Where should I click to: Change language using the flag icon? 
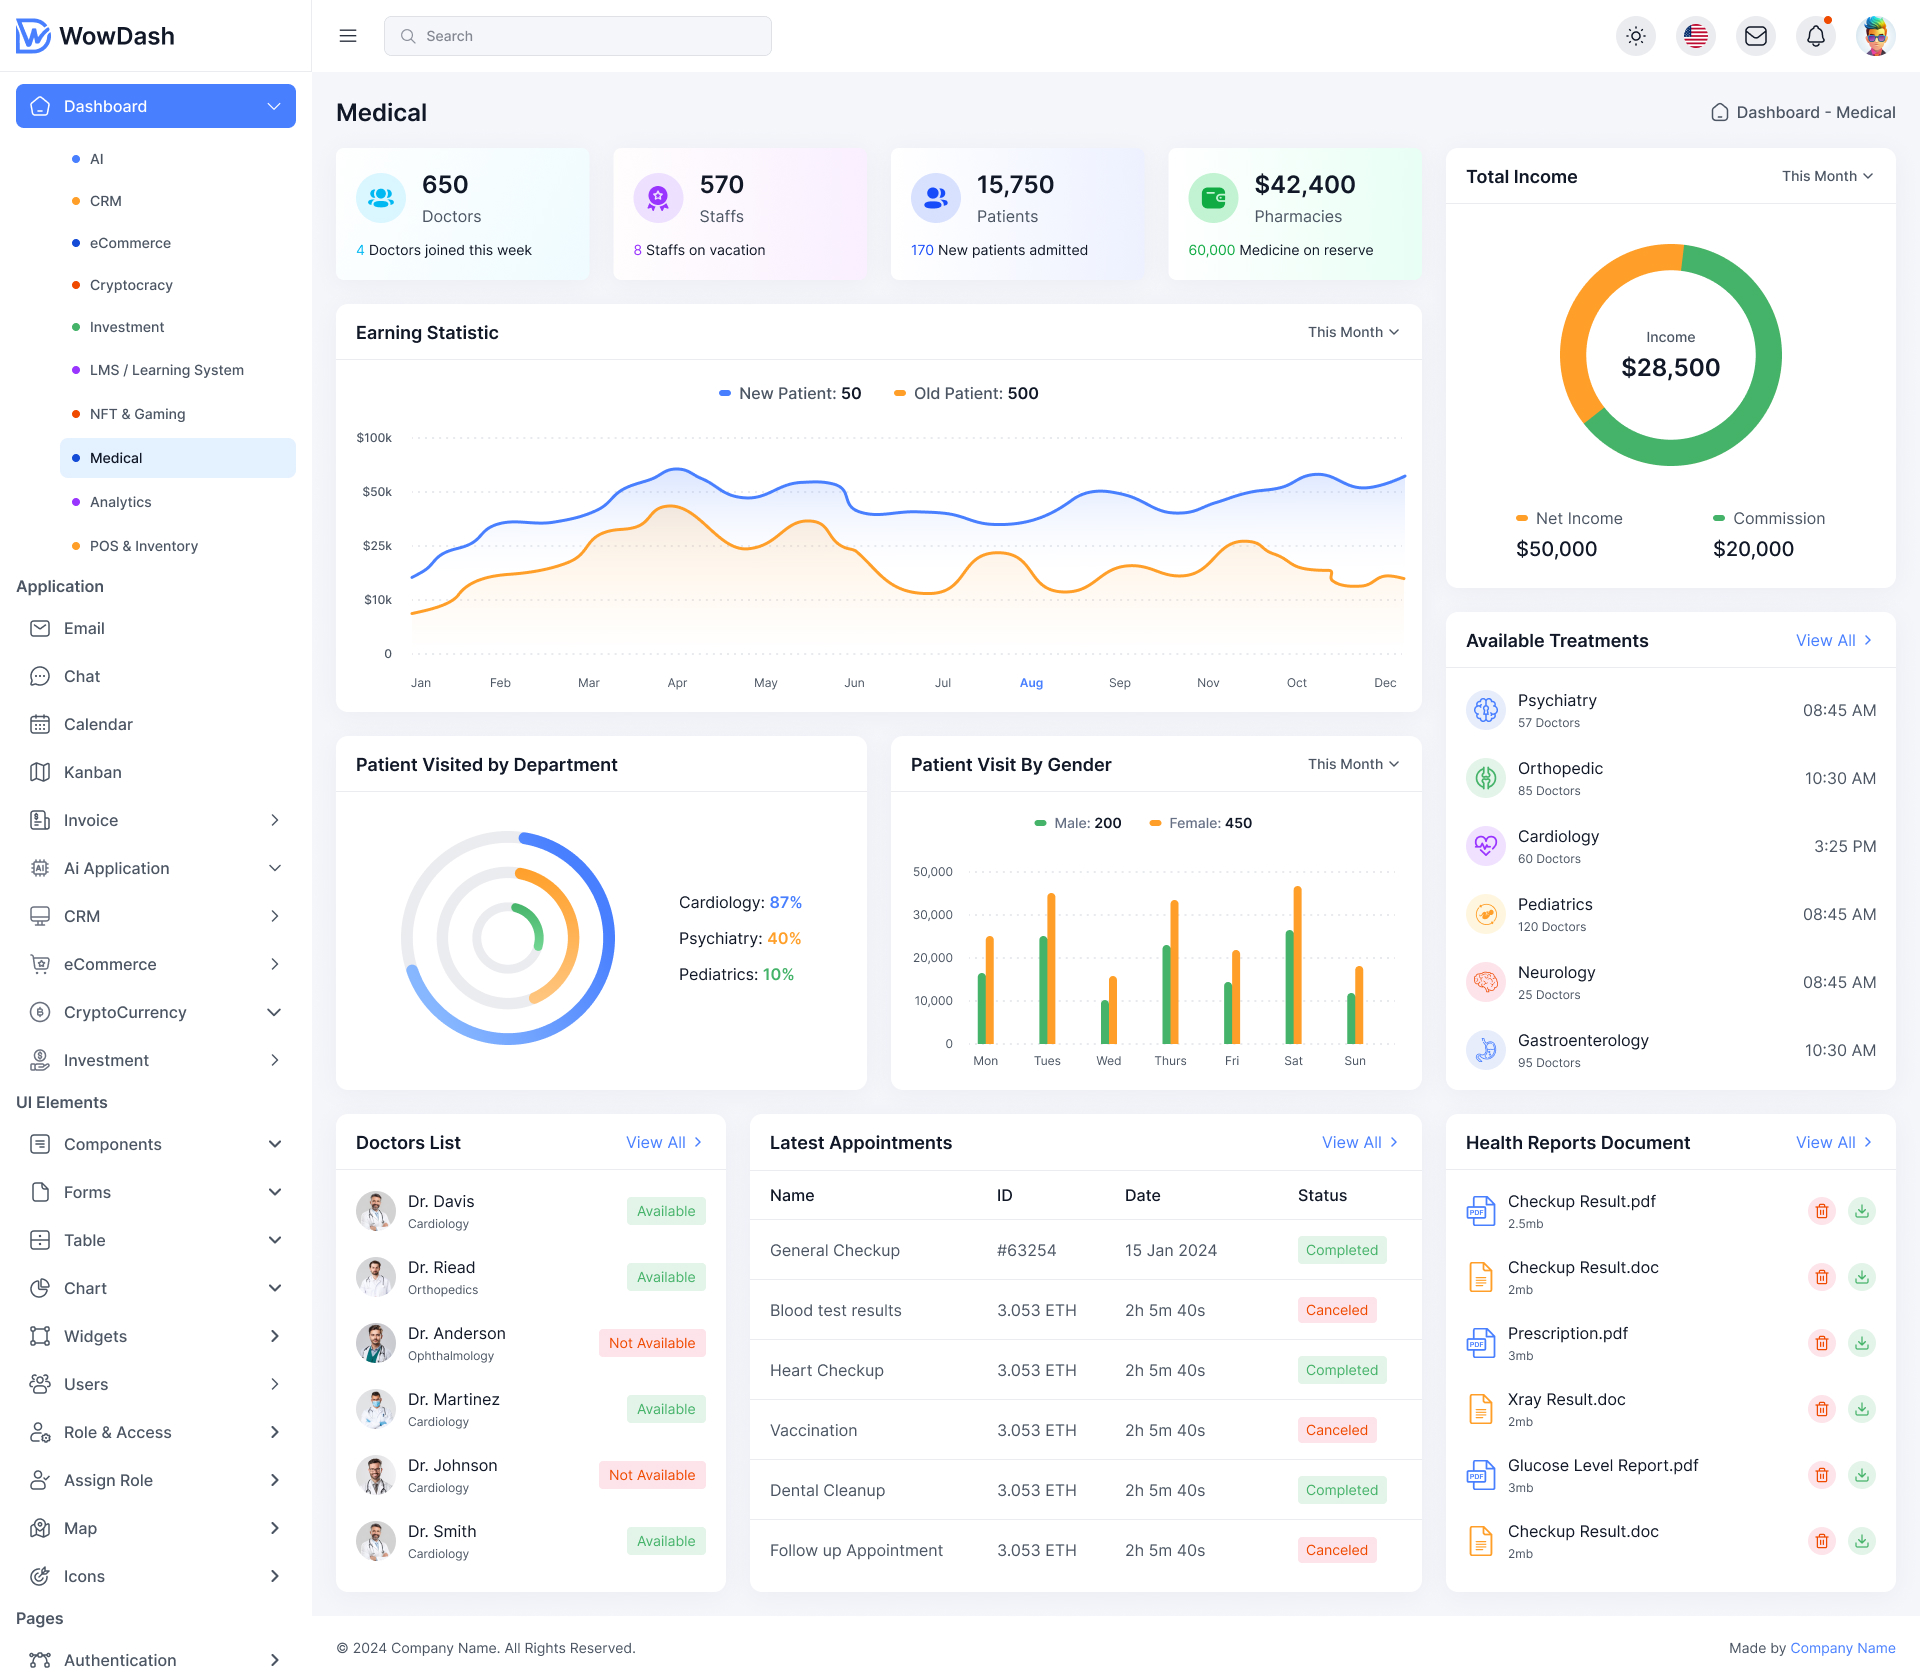pos(1696,35)
